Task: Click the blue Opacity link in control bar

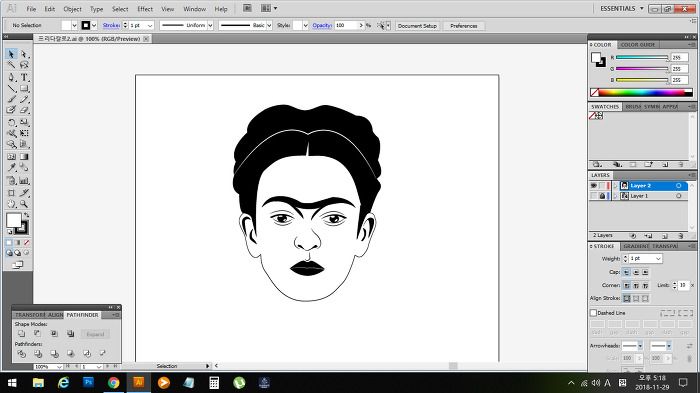Action: click(x=322, y=25)
